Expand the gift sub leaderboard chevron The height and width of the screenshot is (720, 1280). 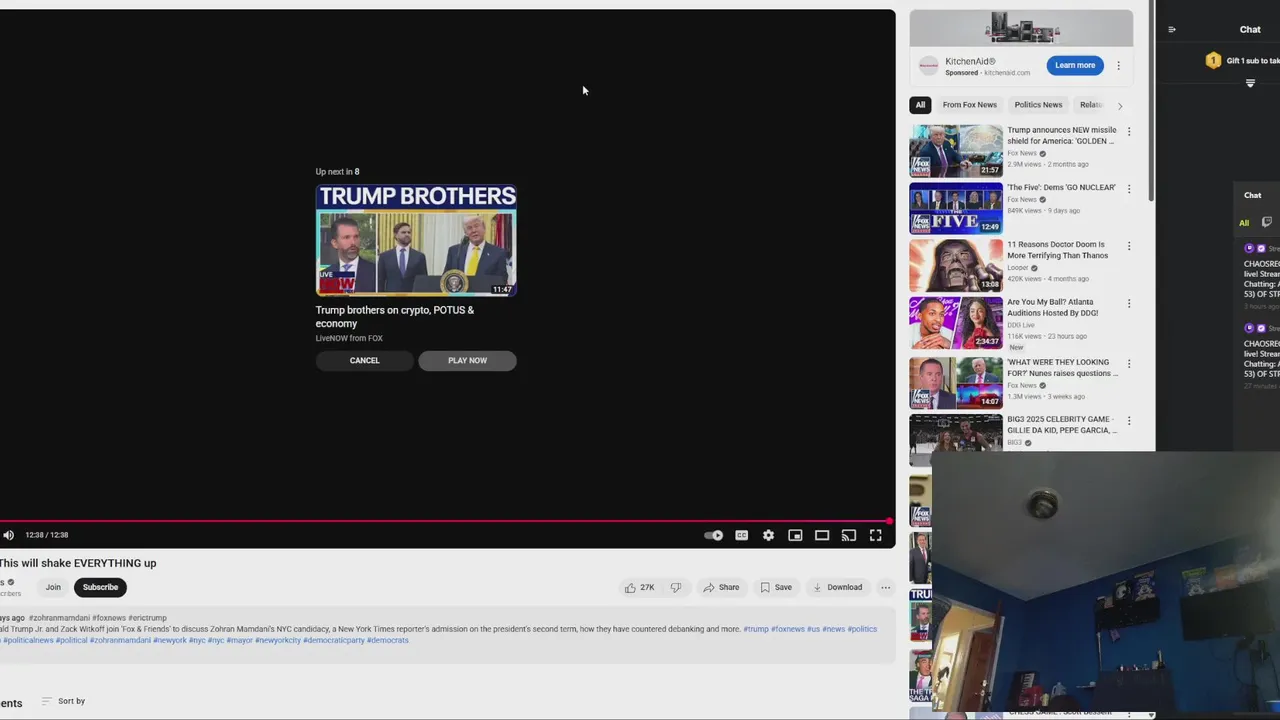pos(1250,84)
